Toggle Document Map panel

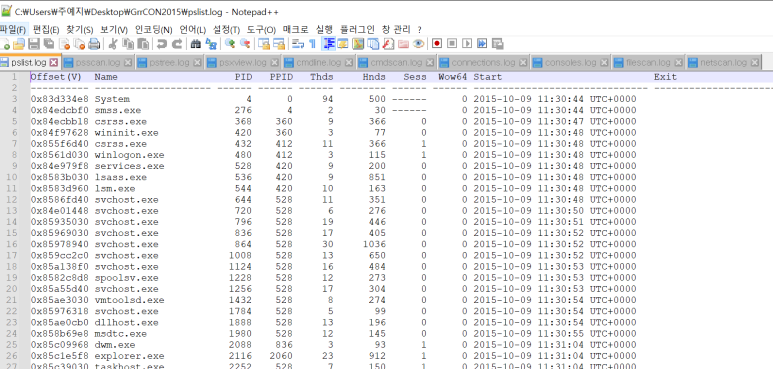coord(358,44)
